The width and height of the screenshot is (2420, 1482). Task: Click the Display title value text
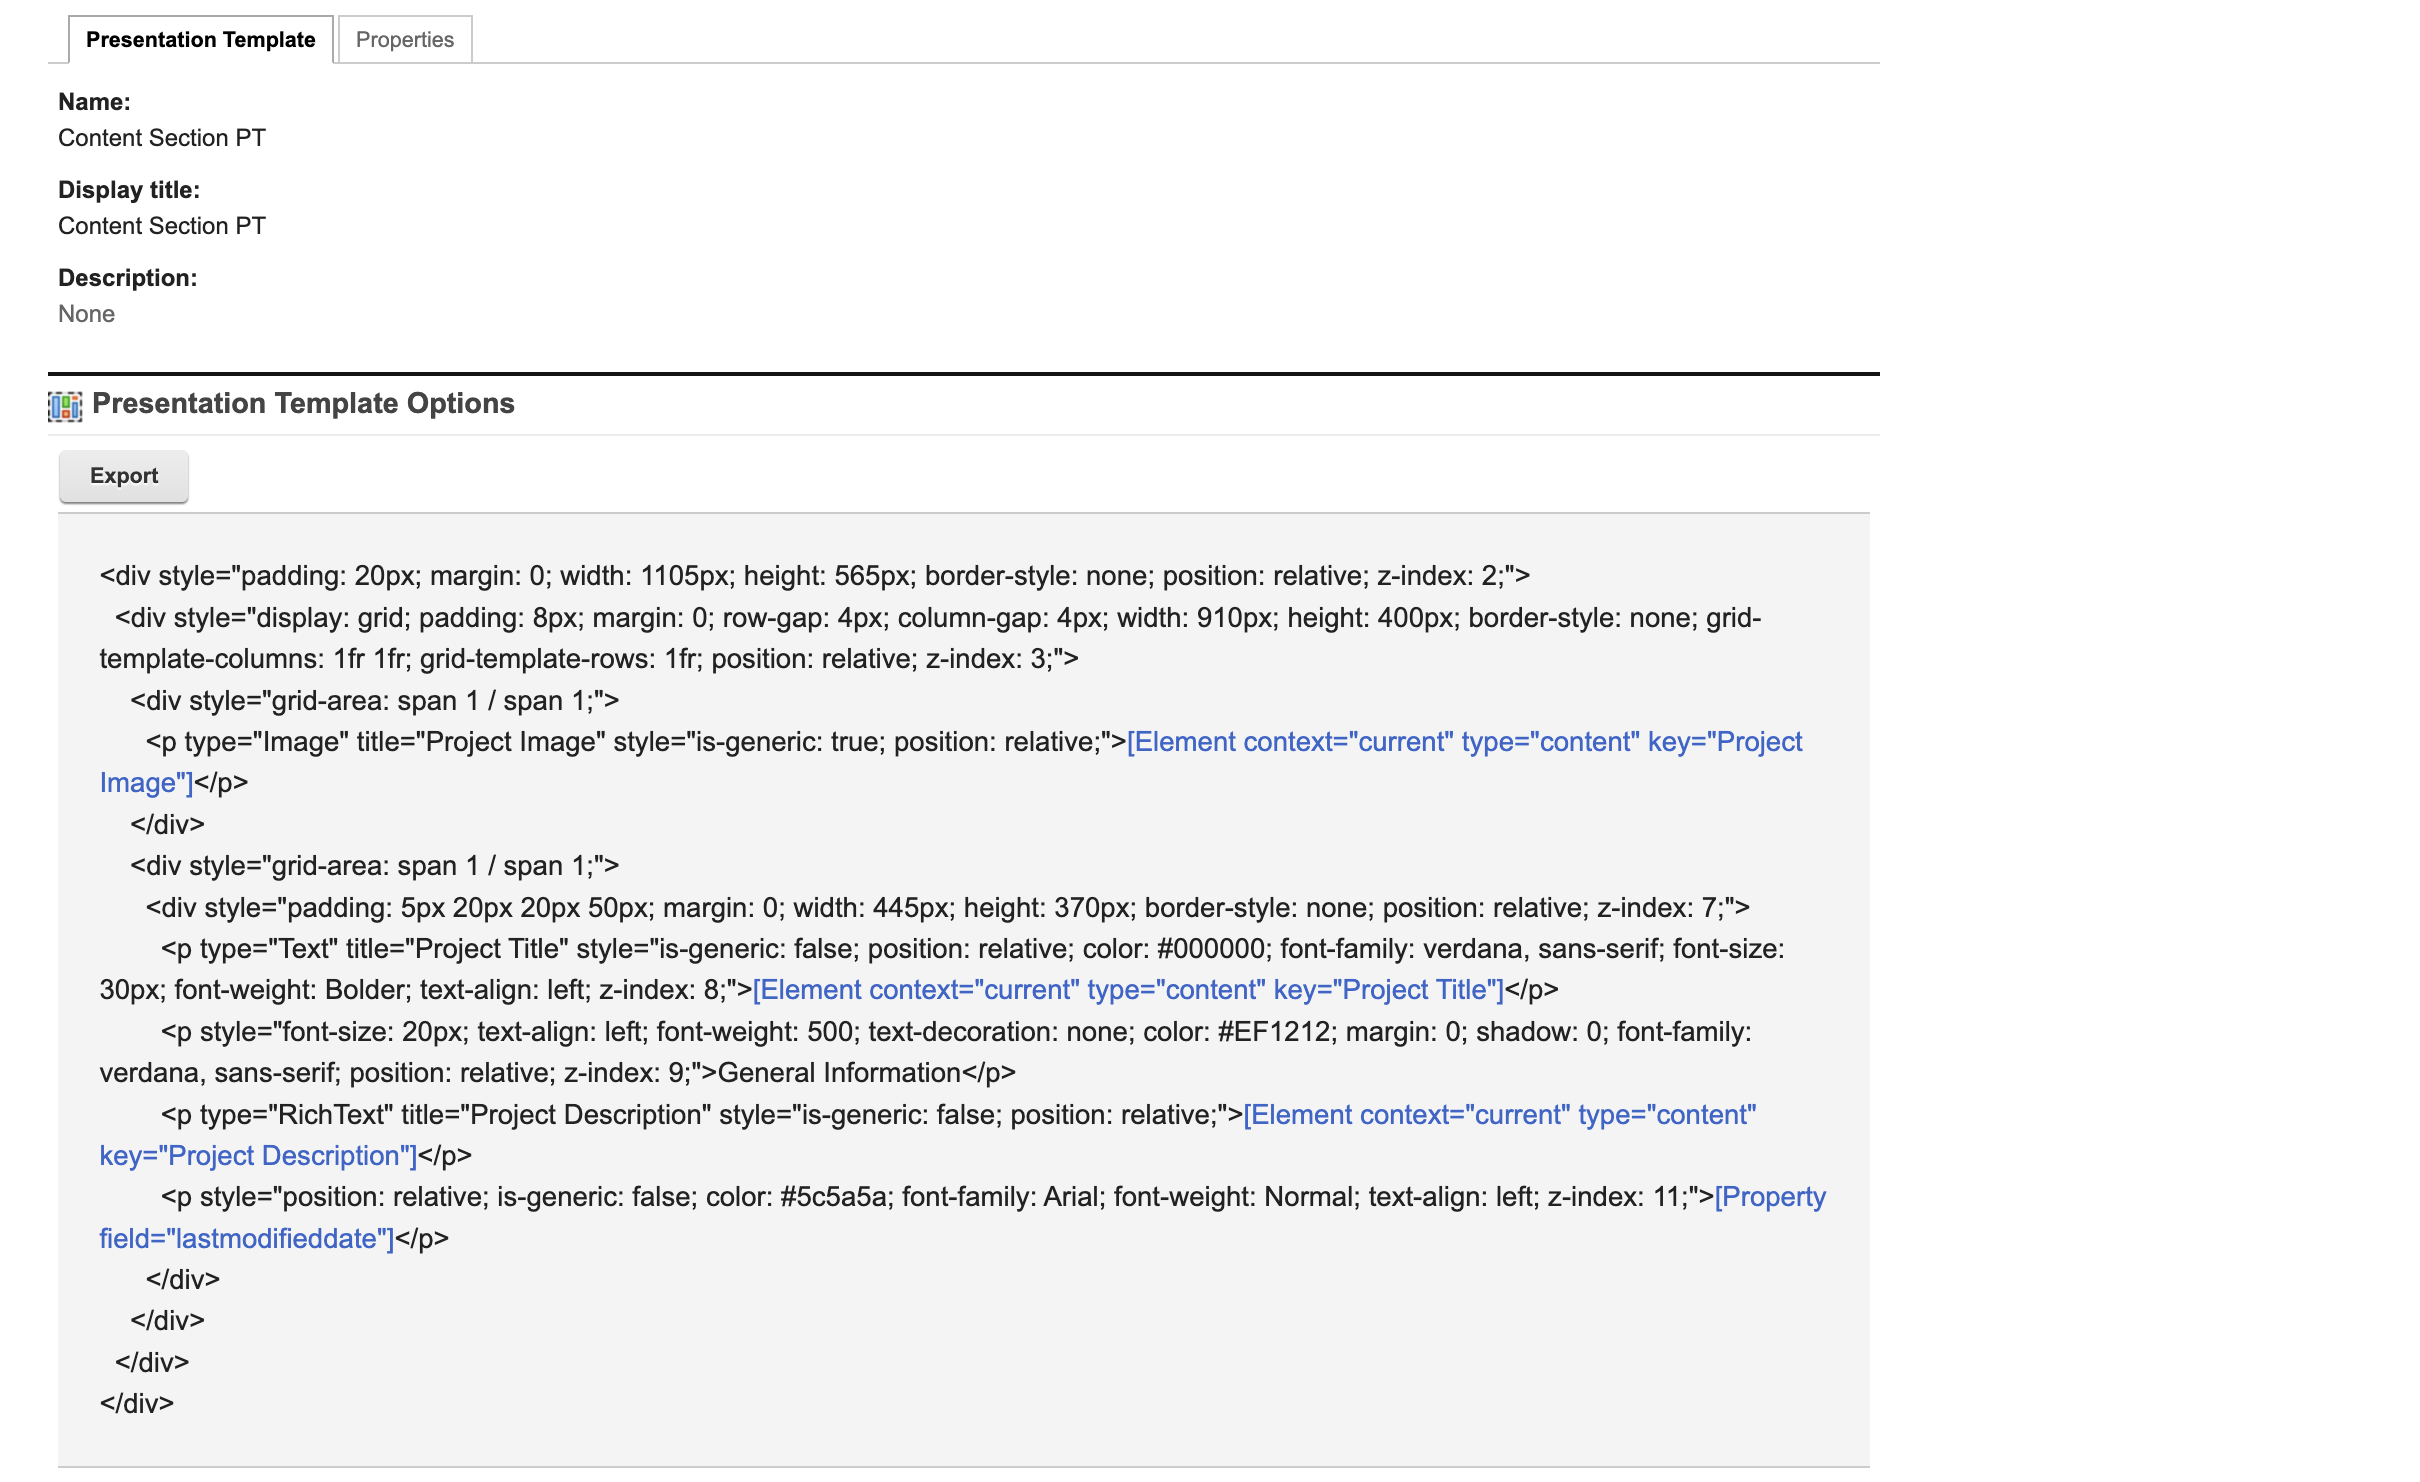(x=162, y=226)
